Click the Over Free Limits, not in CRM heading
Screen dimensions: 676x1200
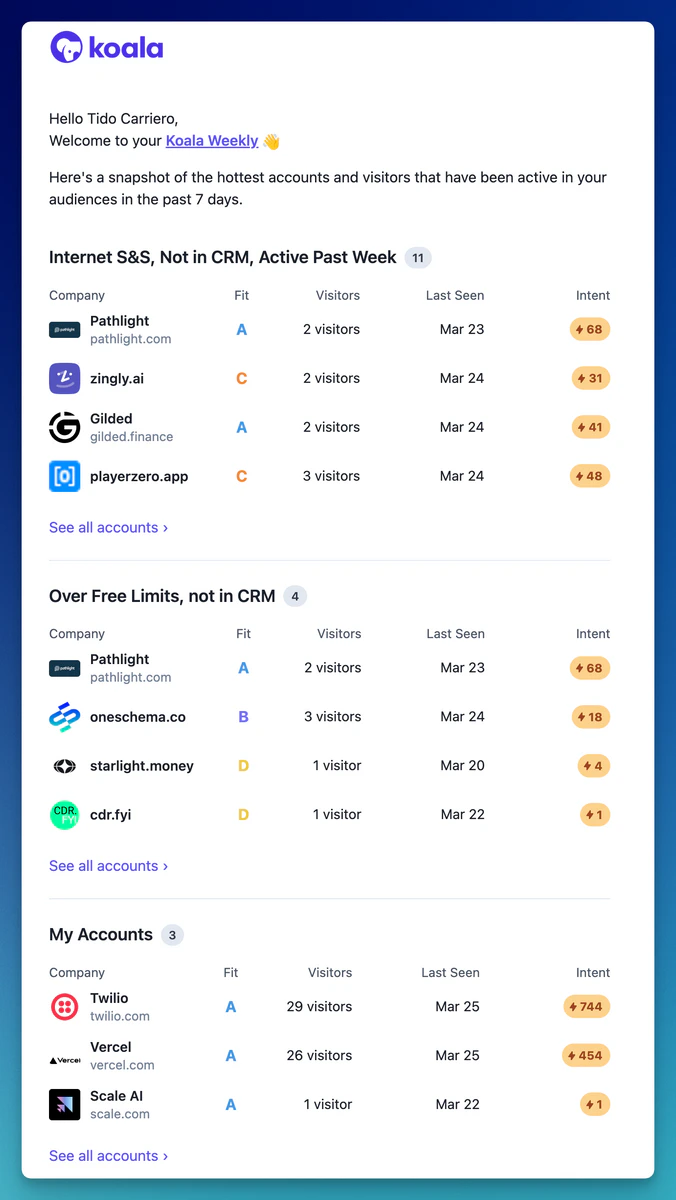[162, 596]
